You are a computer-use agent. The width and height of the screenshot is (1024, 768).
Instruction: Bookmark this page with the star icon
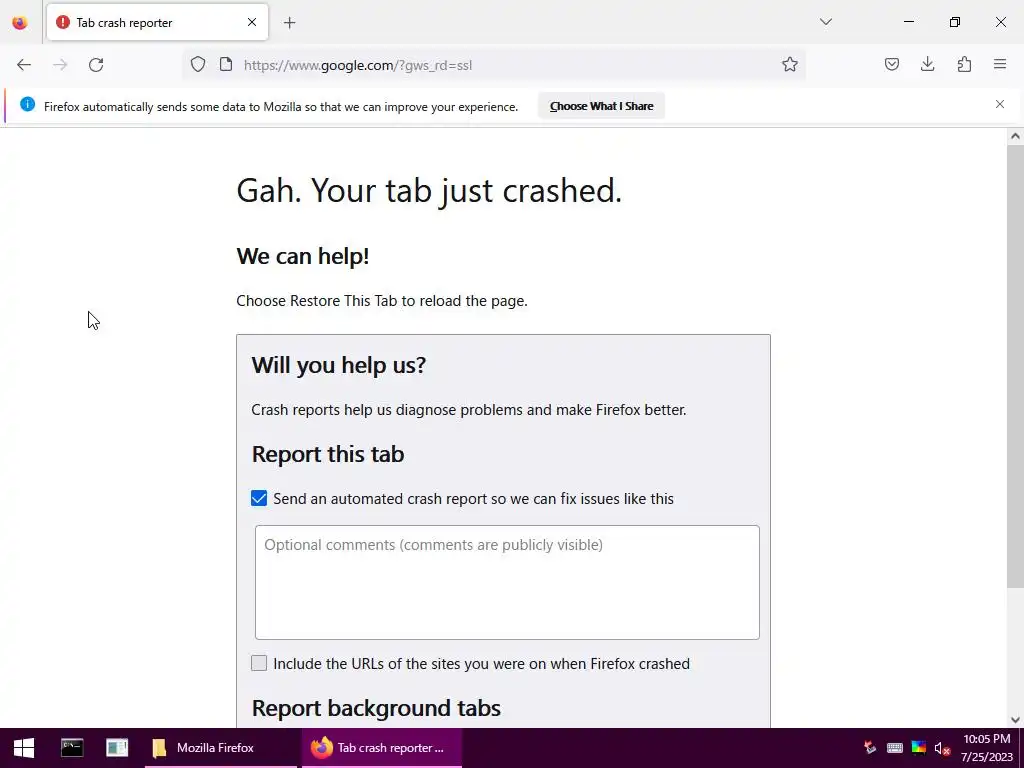click(x=790, y=65)
